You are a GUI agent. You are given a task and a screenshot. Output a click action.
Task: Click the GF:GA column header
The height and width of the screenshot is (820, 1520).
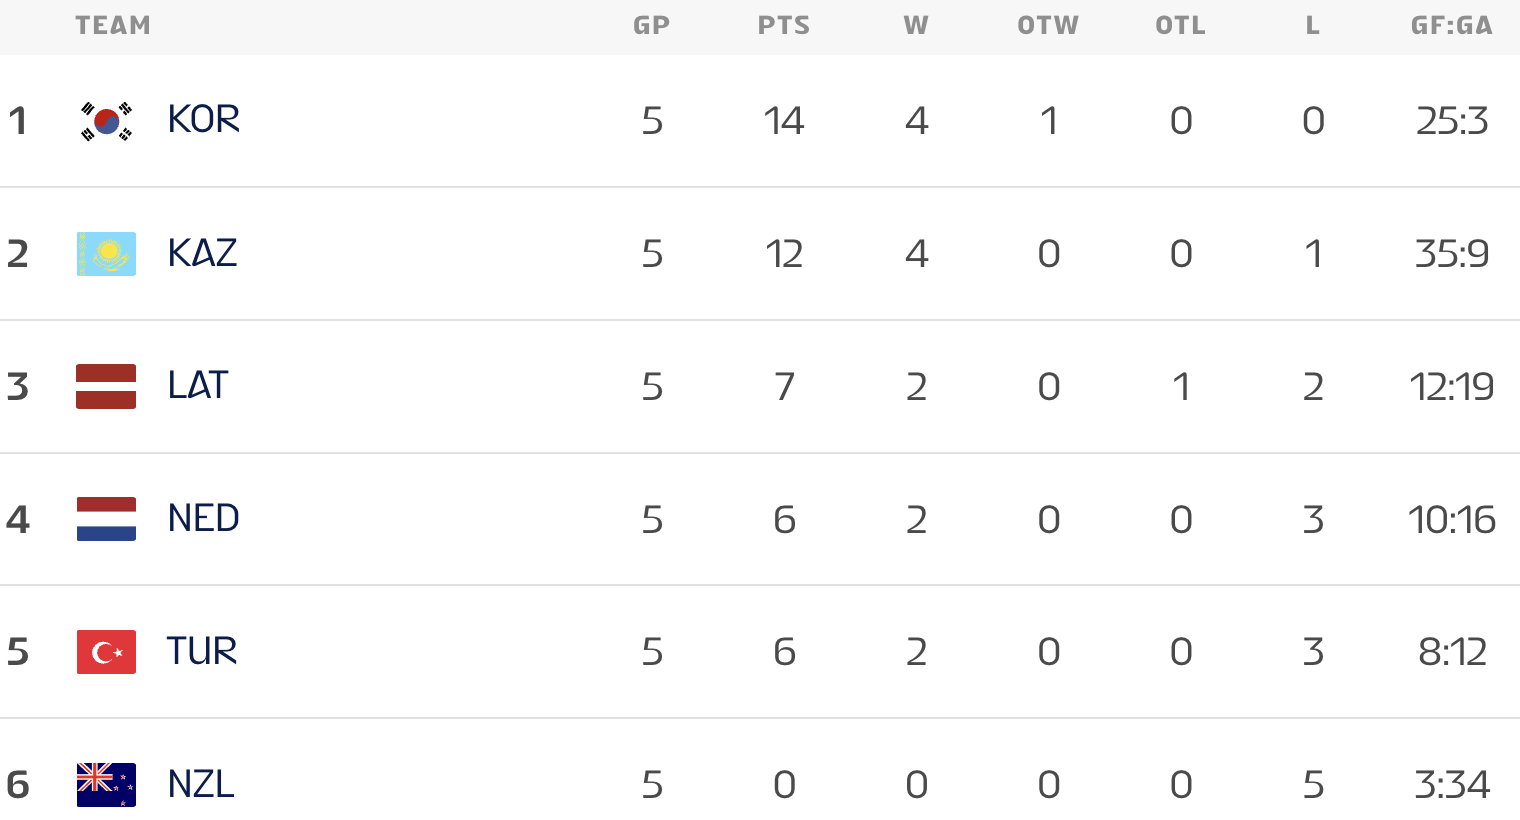pos(1452,26)
